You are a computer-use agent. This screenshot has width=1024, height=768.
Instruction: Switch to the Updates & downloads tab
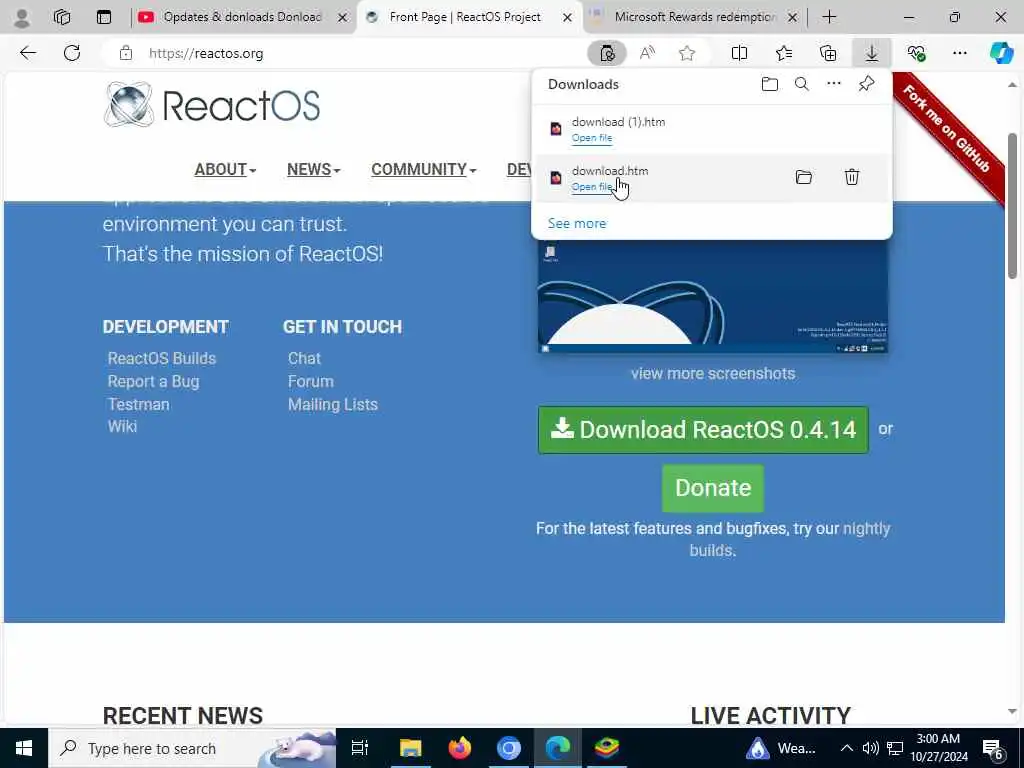tap(242, 17)
